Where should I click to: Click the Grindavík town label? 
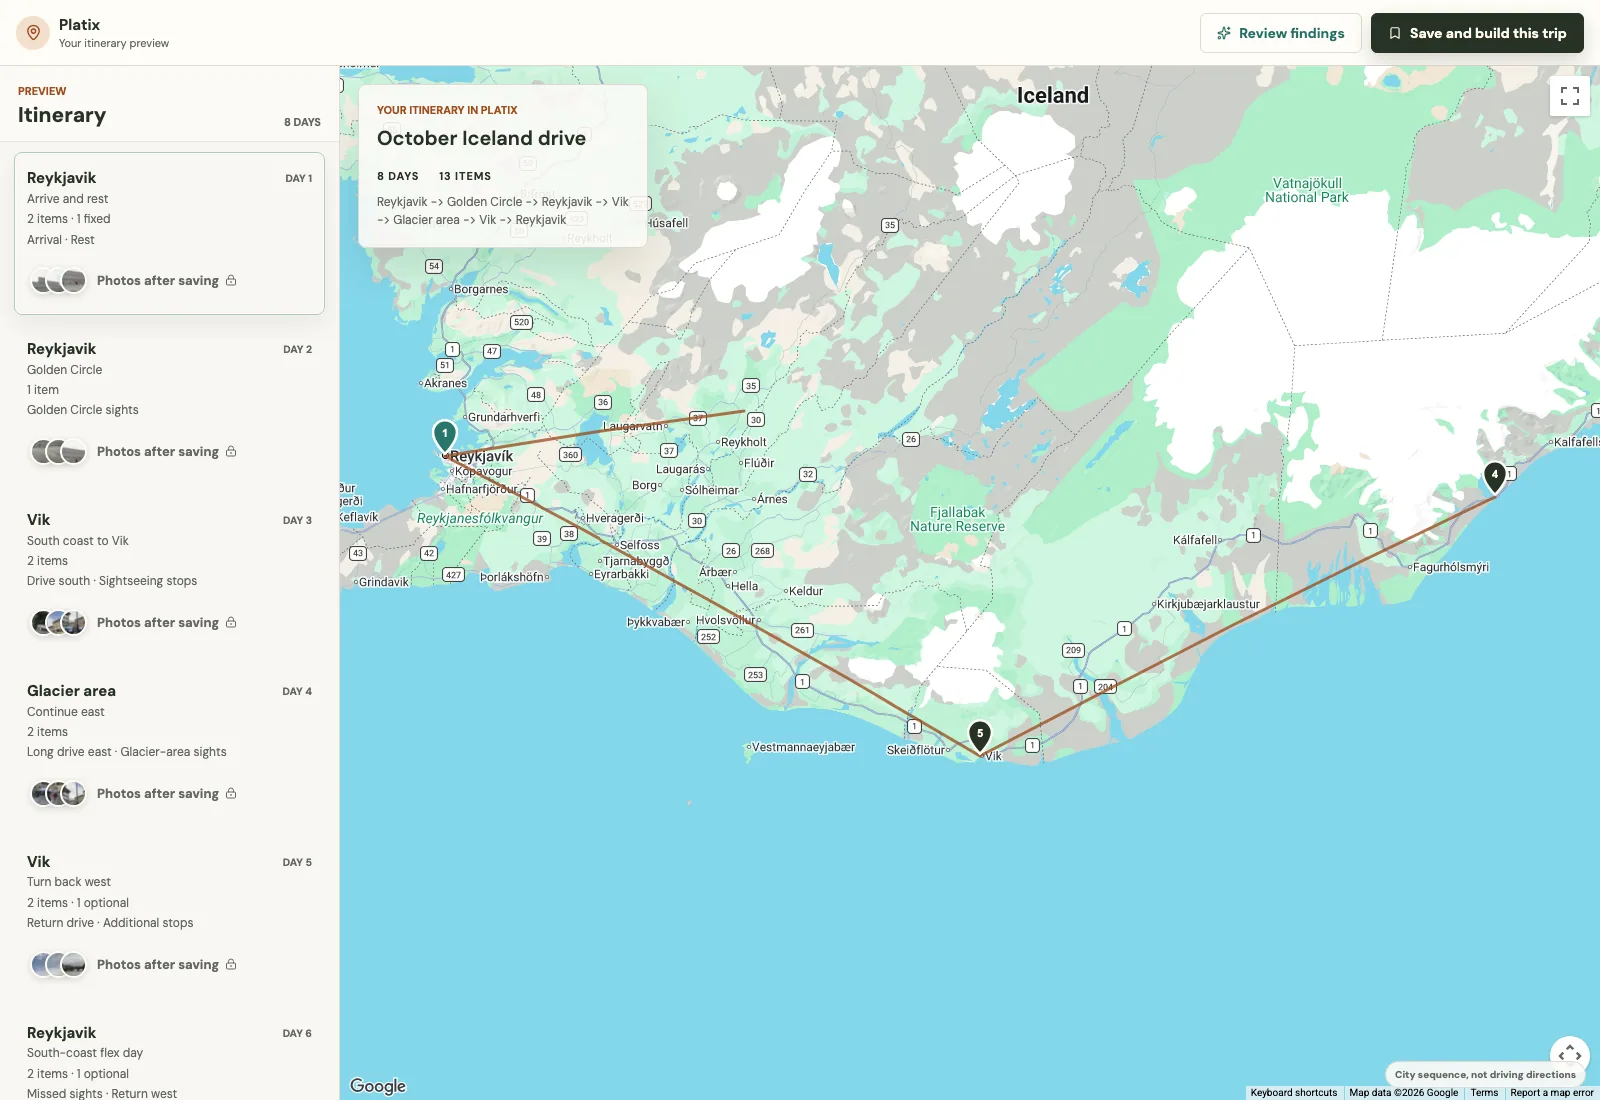point(383,582)
